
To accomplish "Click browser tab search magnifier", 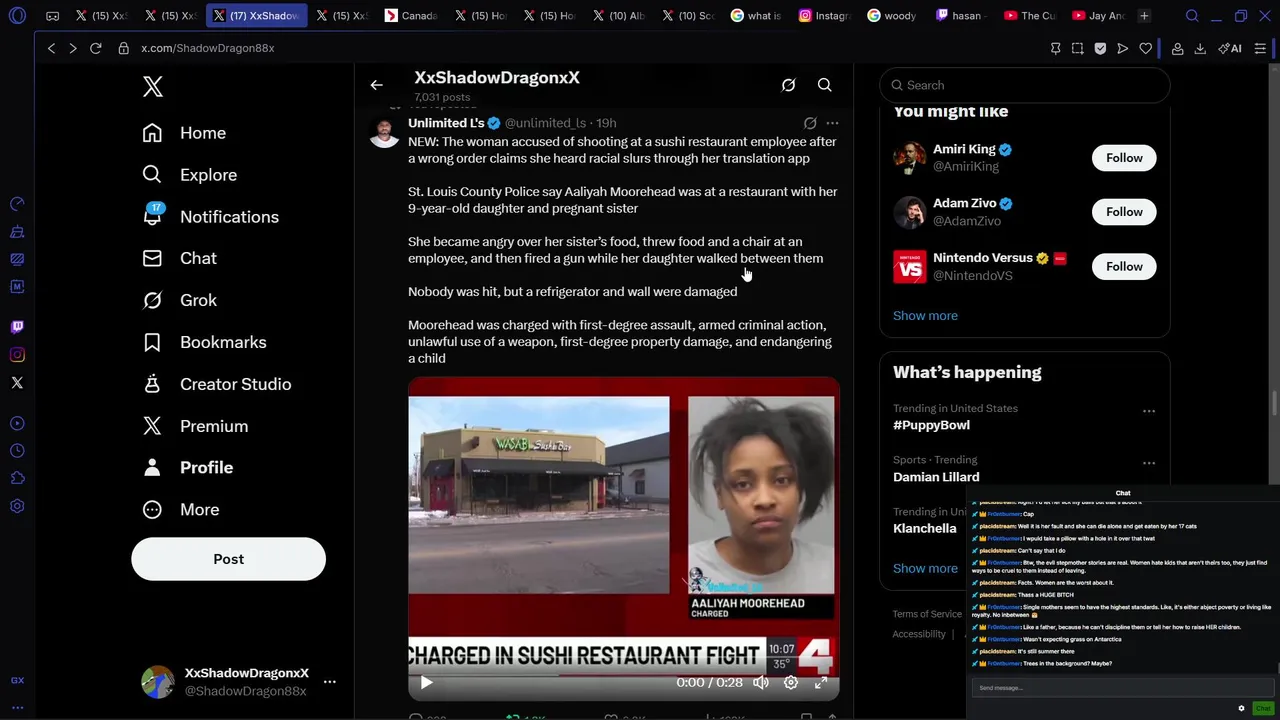I will point(1192,16).
